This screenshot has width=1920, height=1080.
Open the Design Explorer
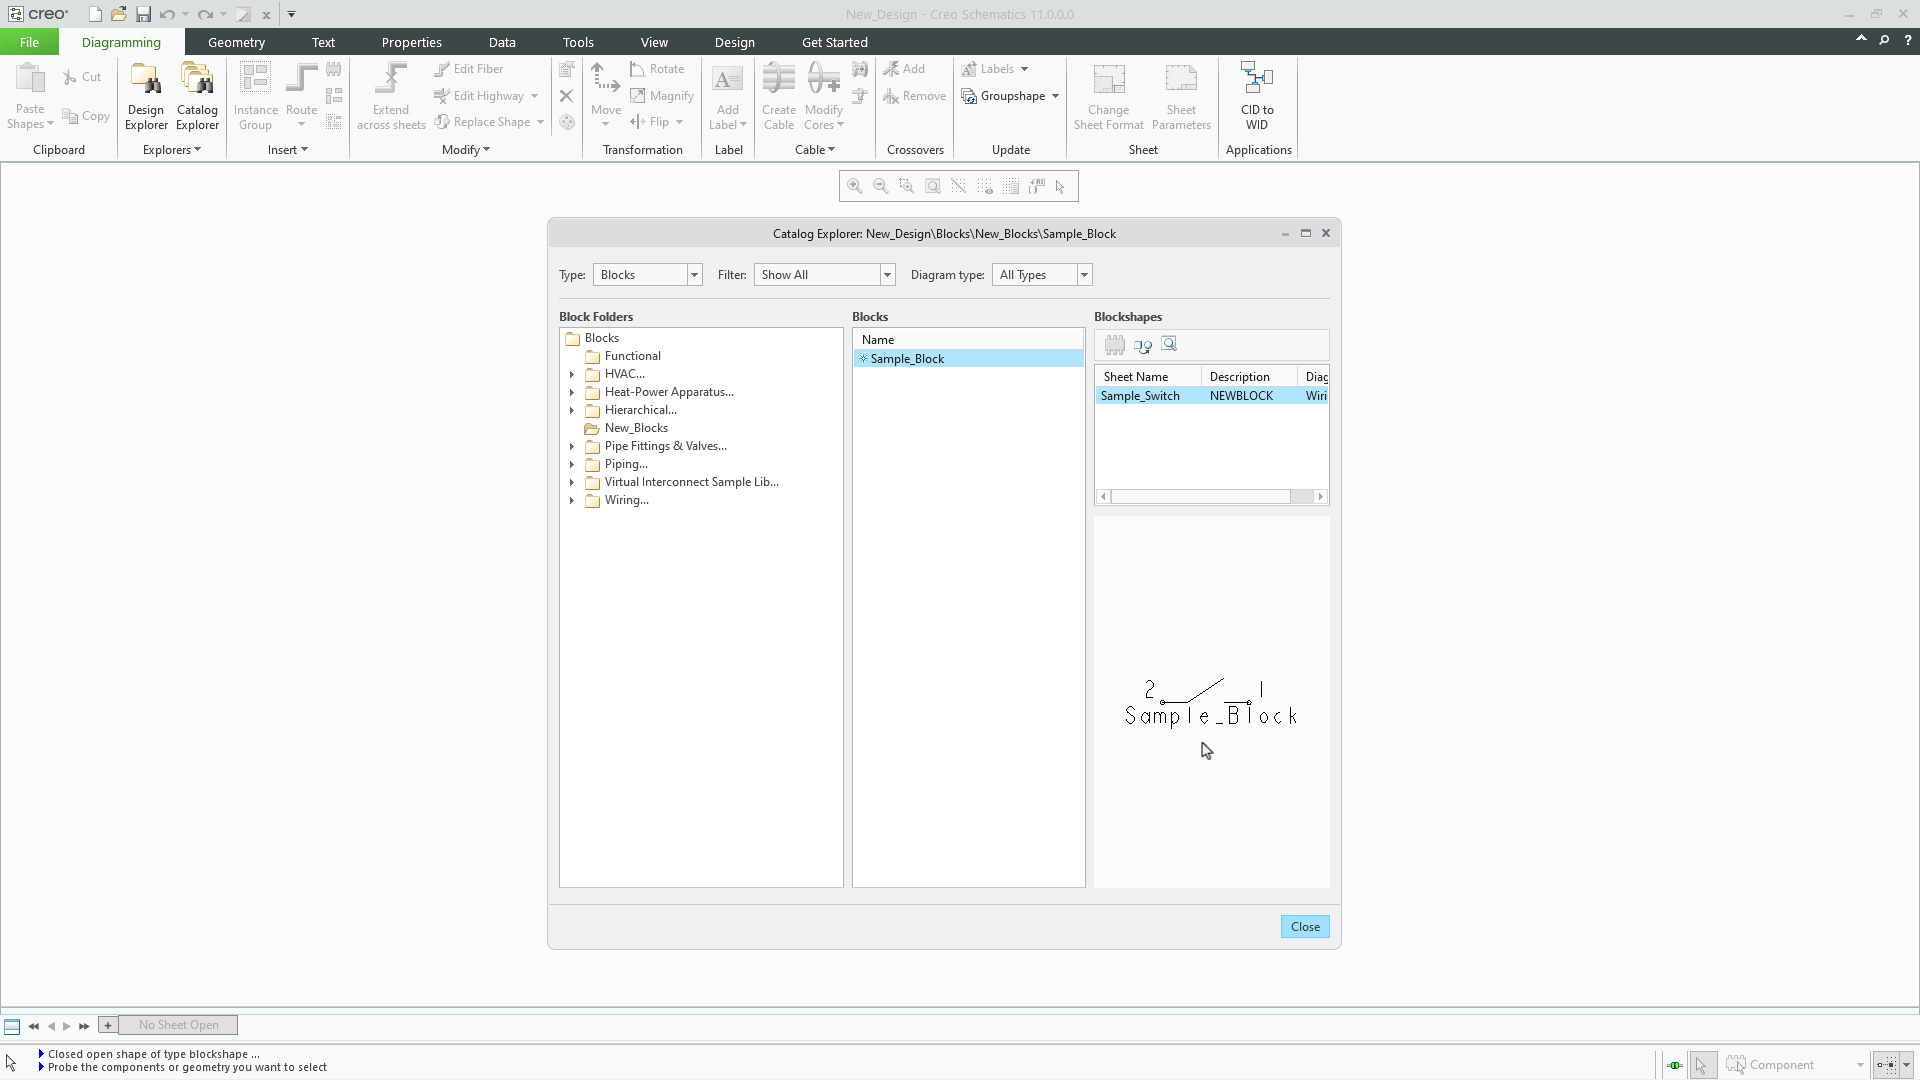pos(146,96)
